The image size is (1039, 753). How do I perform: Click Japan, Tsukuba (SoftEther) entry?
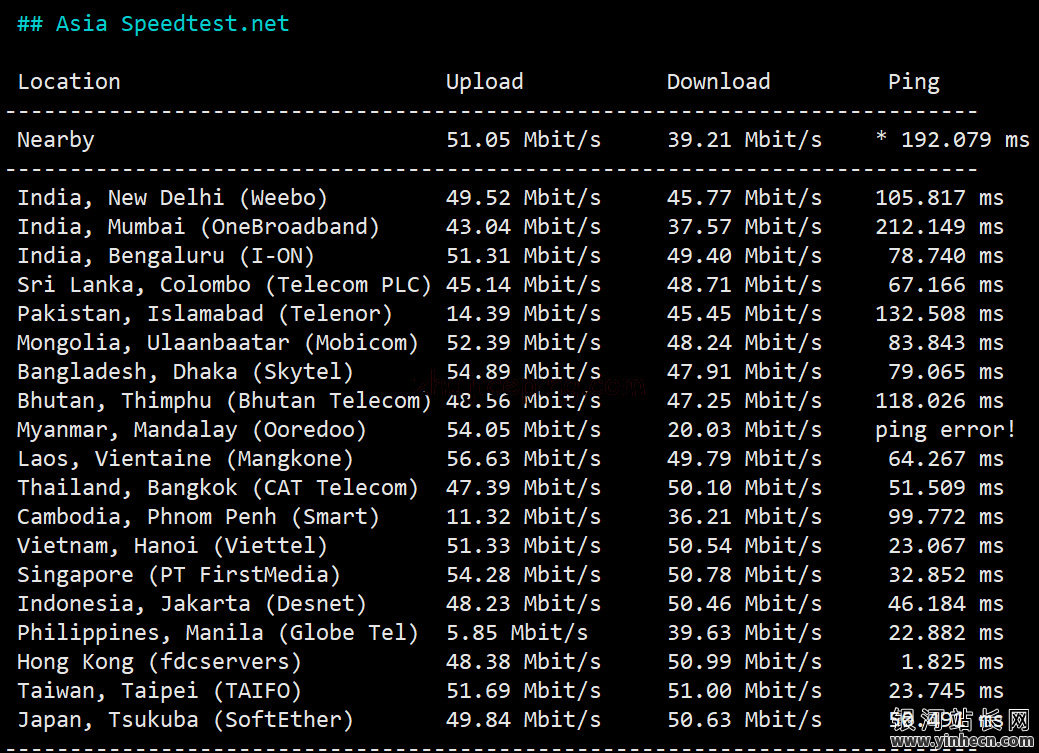coord(185,720)
